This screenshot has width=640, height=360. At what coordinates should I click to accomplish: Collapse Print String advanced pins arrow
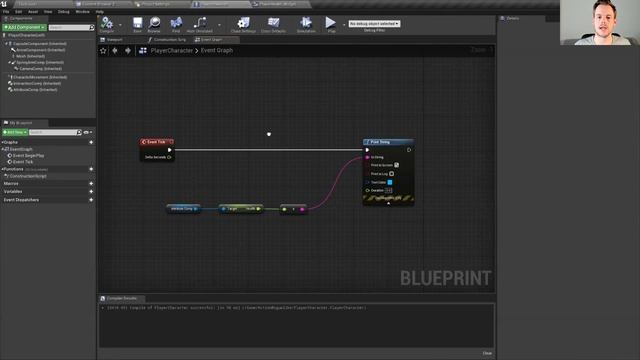point(388,203)
